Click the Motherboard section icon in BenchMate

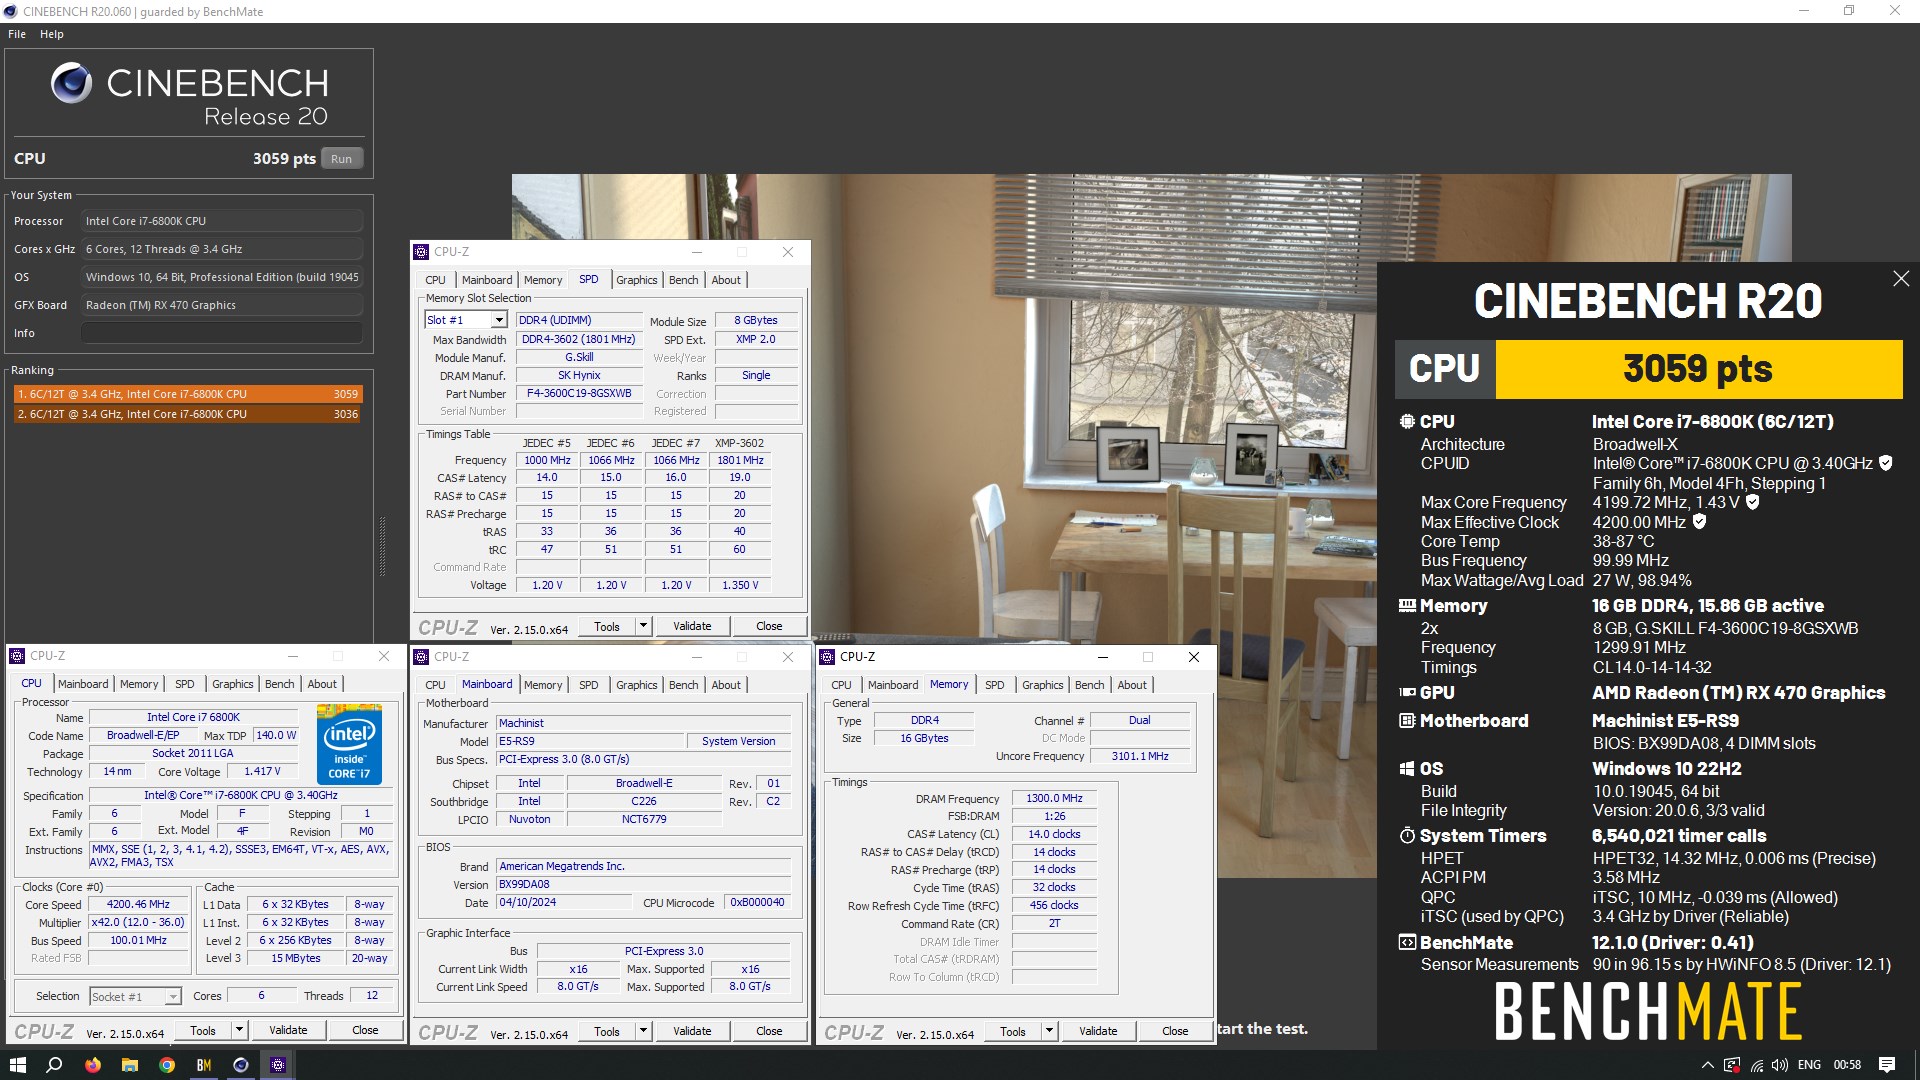1407,721
